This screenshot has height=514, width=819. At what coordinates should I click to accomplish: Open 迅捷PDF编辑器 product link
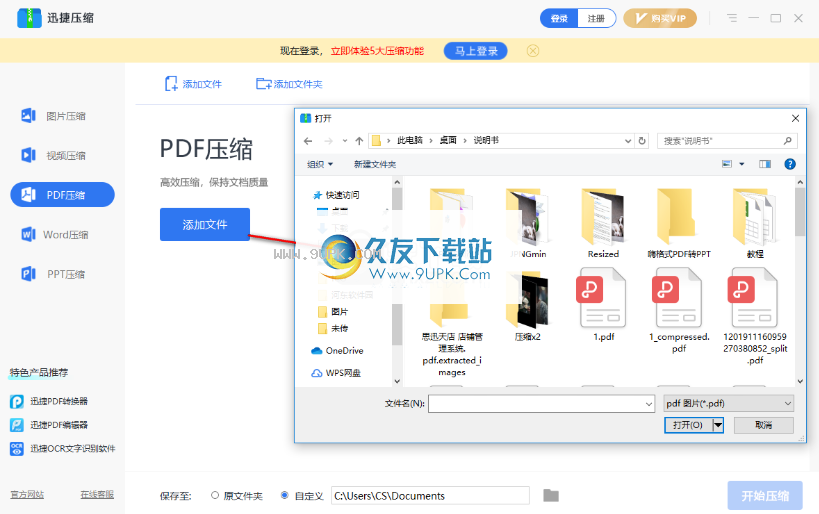pos(49,425)
